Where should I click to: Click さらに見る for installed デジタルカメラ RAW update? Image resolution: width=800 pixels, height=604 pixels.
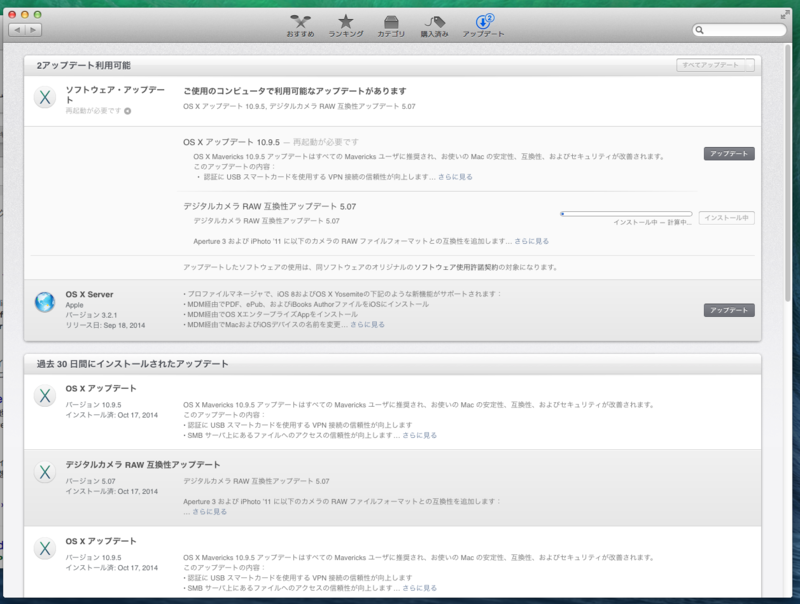[x=210, y=512]
